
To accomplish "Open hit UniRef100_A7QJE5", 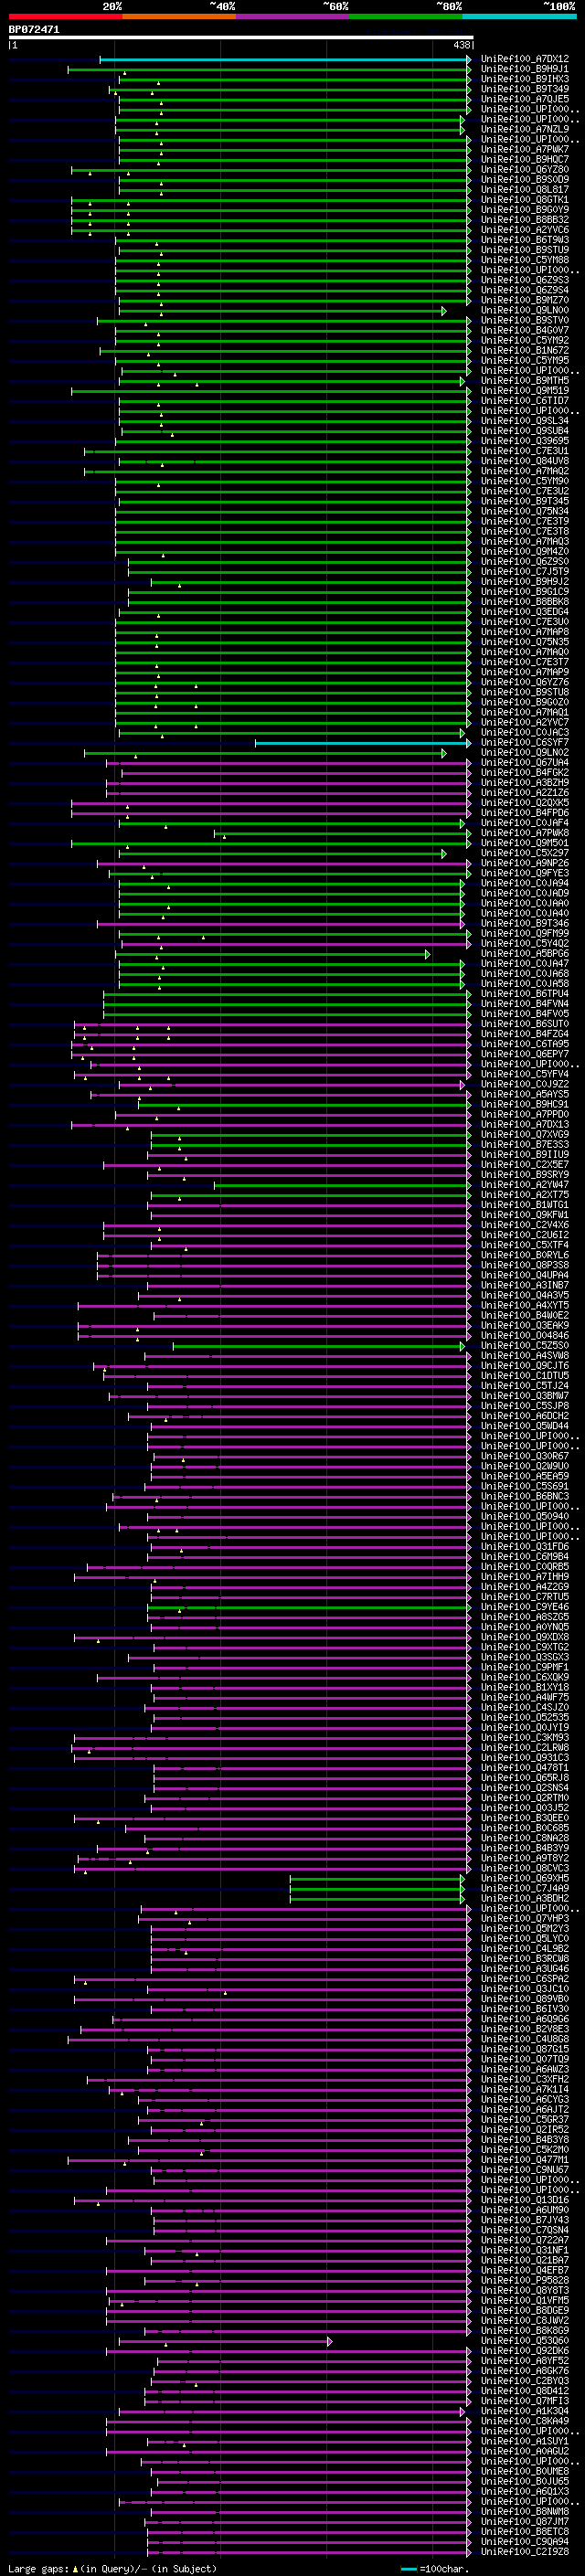I will (x=524, y=99).
